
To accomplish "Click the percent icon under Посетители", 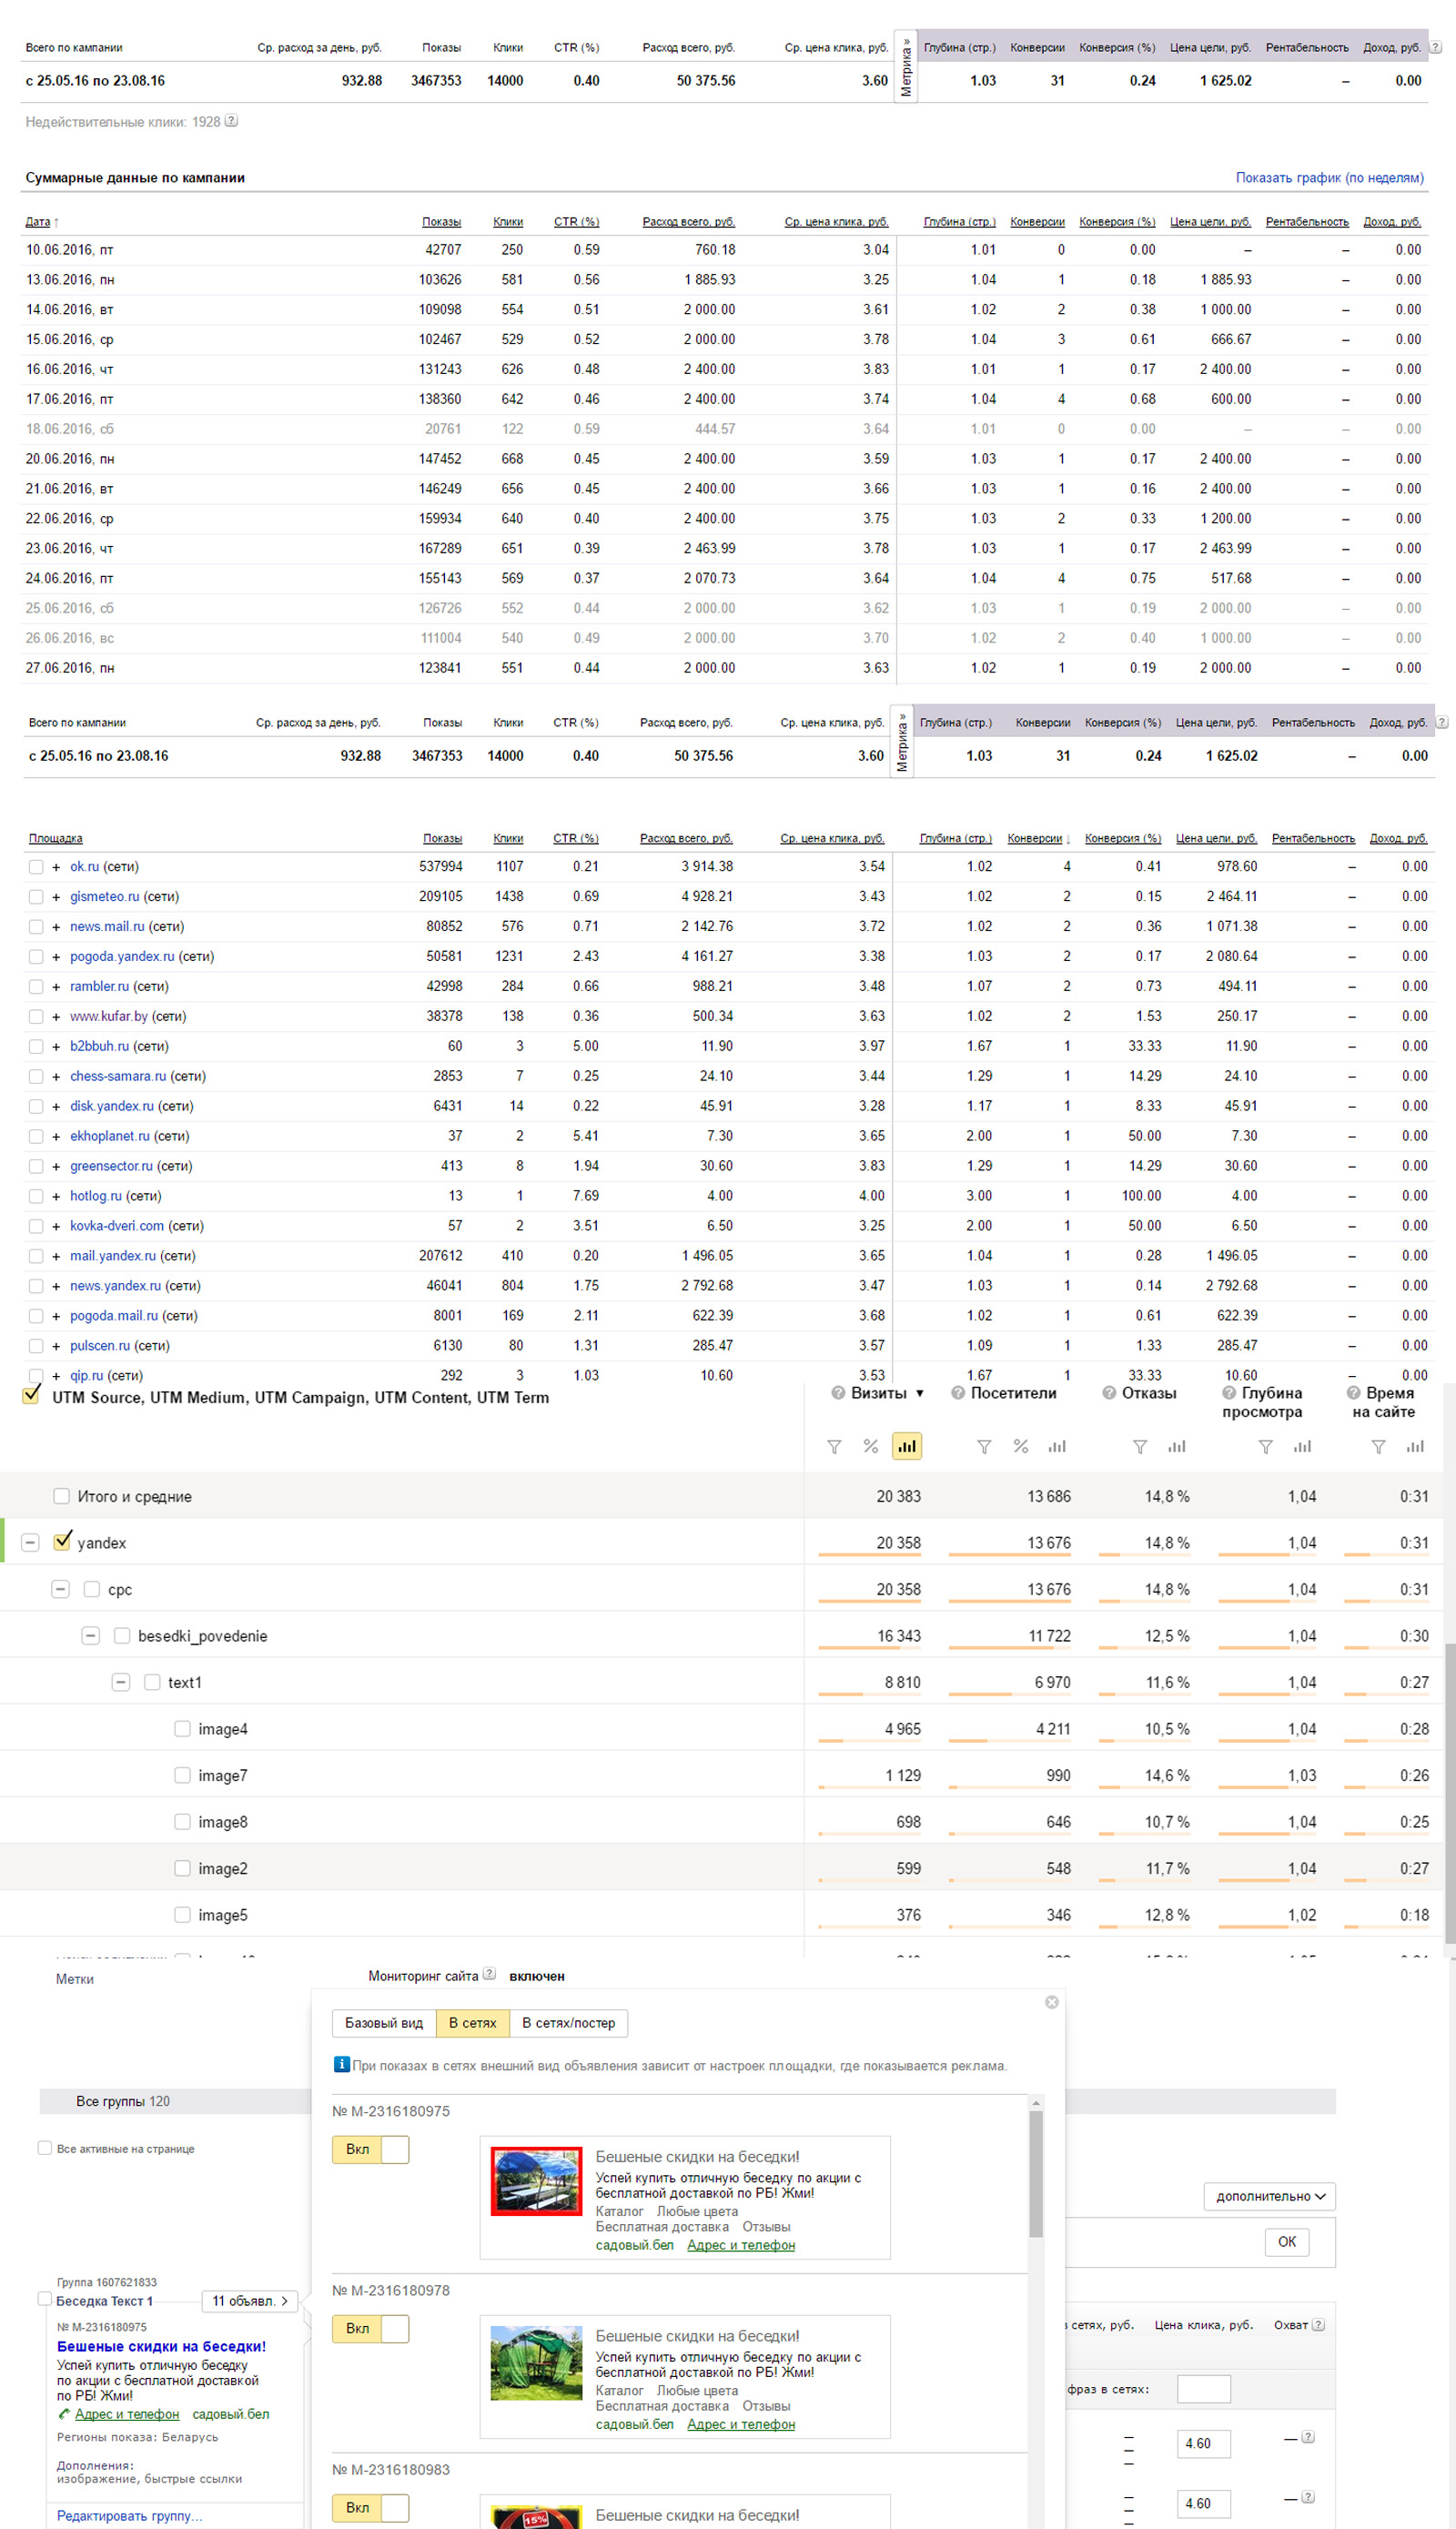I will pyautogui.click(x=1021, y=1446).
